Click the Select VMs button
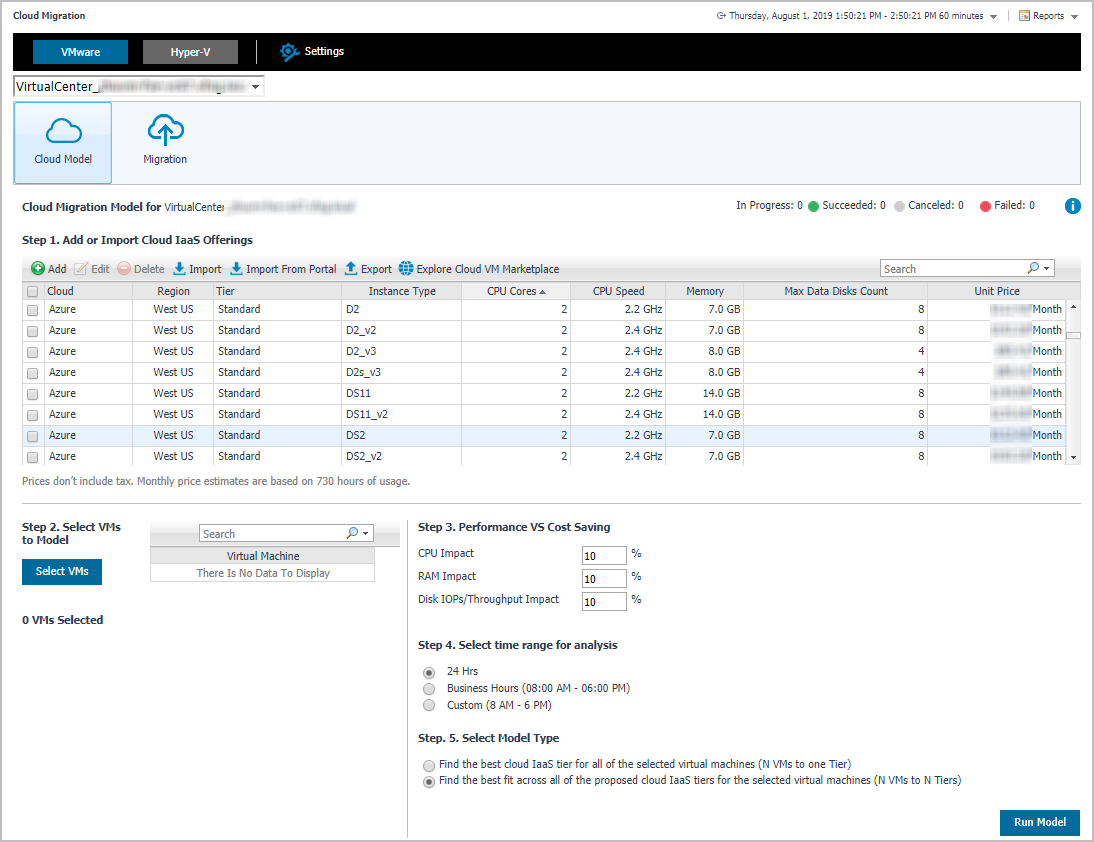The image size is (1094, 842). 62,571
